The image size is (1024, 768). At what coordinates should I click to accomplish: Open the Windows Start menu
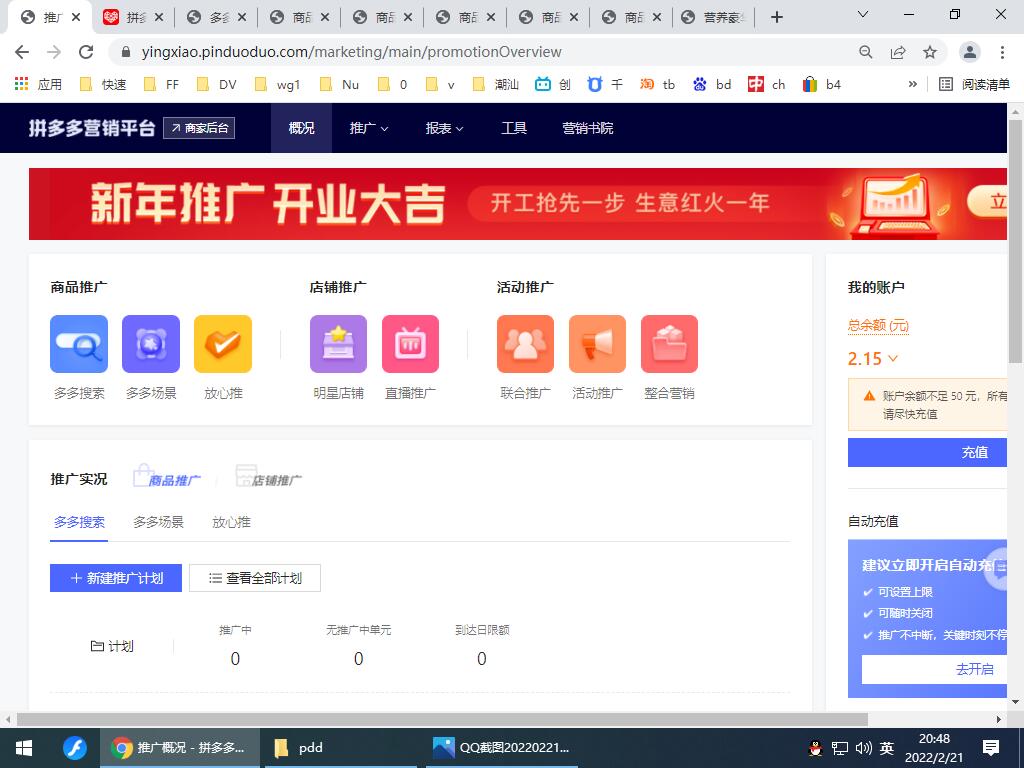pyautogui.click(x=24, y=748)
